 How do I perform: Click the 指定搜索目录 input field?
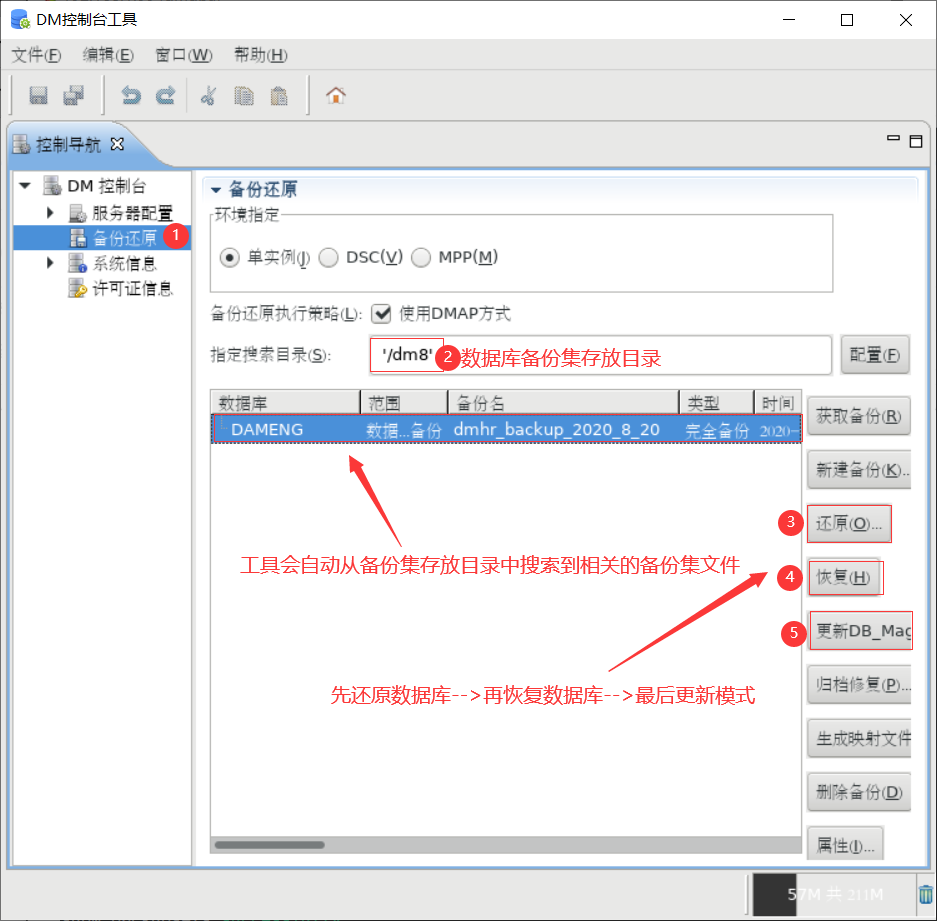tap(600, 355)
